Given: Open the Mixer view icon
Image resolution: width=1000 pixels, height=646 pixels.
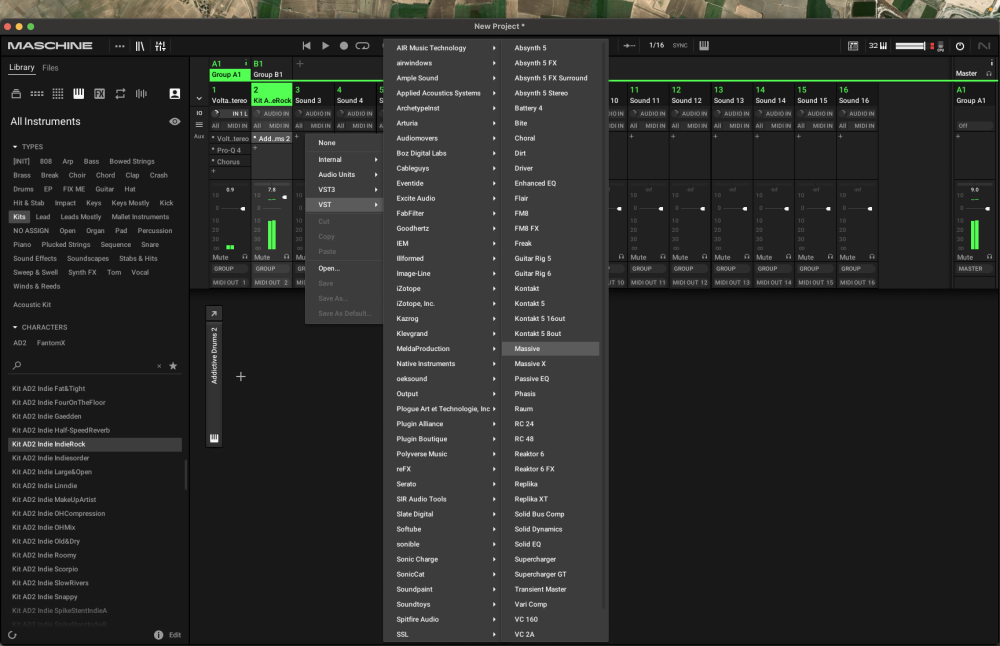Looking at the screenshot, I should tap(161, 46).
